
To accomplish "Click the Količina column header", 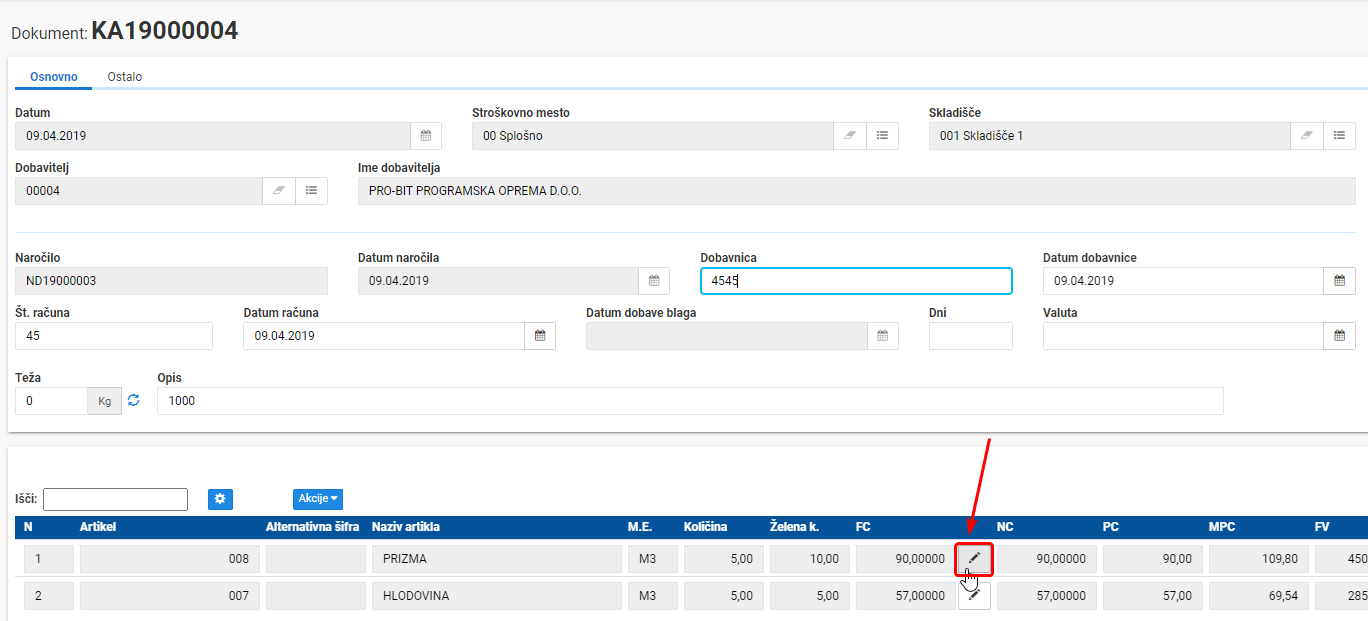I will point(705,527).
